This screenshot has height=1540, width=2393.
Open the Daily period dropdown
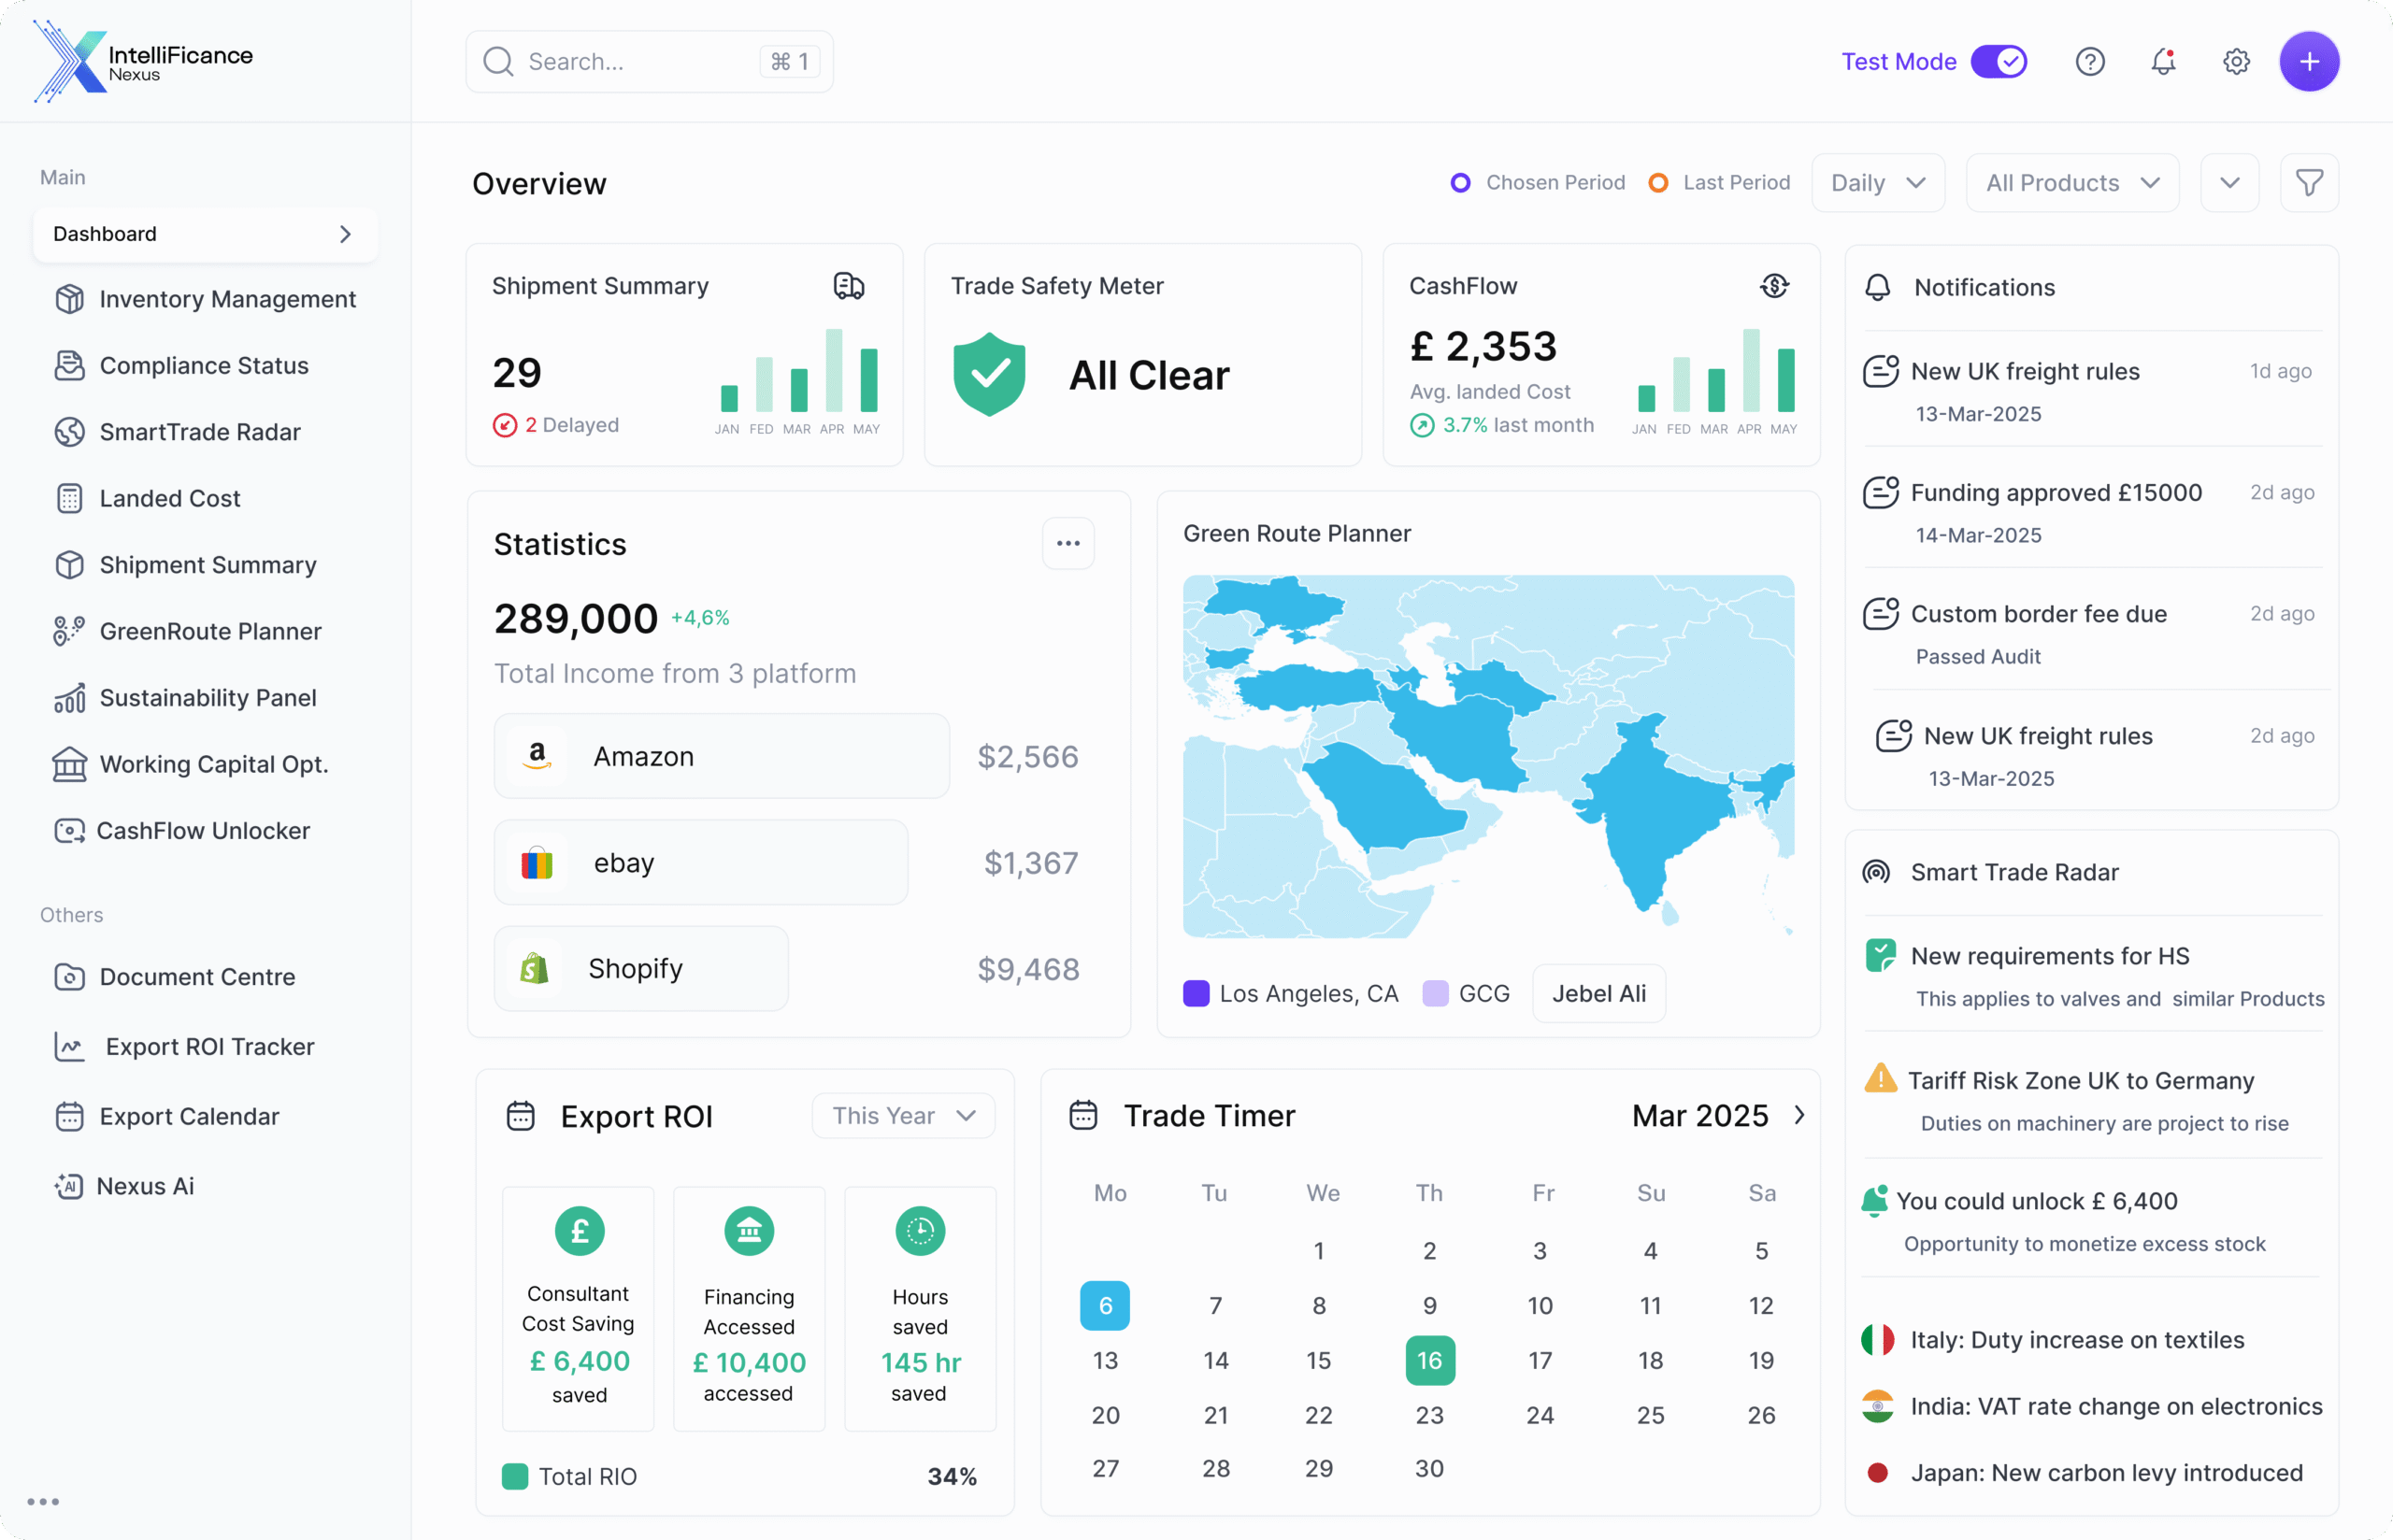[x=1877, y=183]
